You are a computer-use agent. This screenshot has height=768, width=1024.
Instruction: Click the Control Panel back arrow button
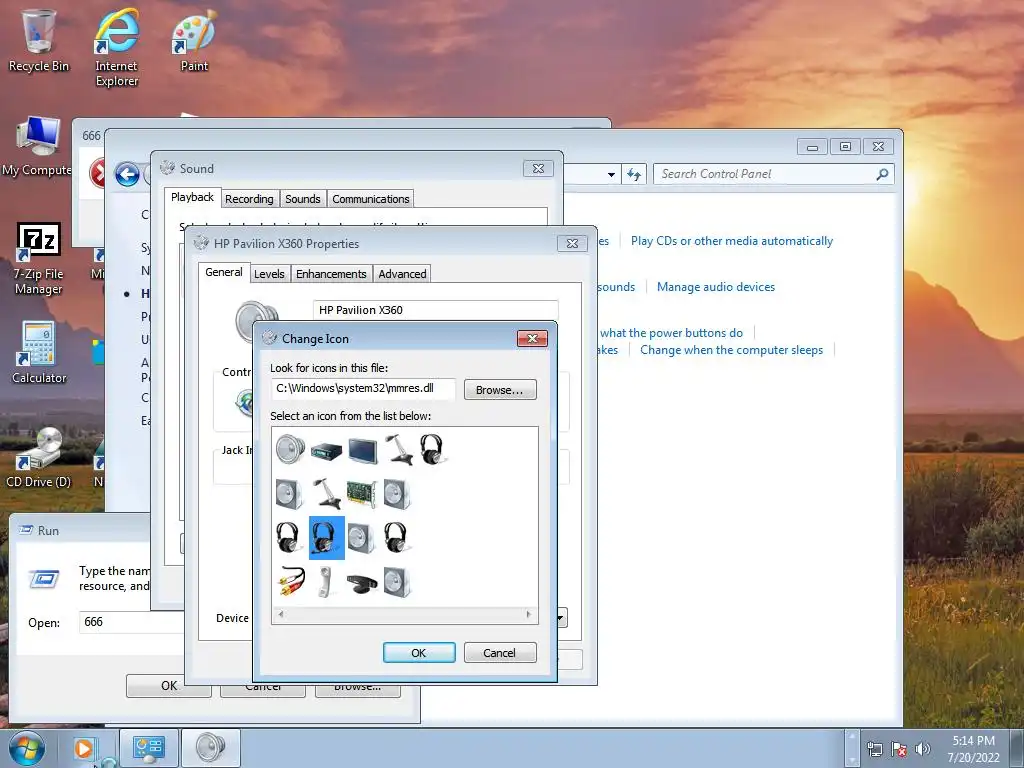[127, 174]
